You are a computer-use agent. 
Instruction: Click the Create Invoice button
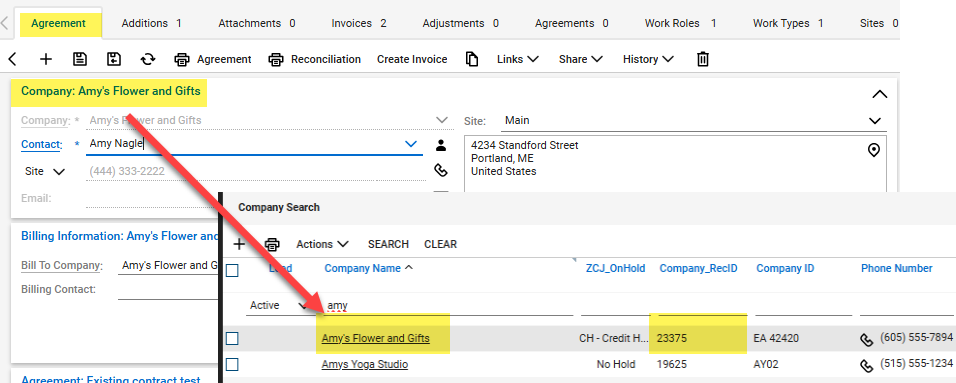tap(412, 59)
